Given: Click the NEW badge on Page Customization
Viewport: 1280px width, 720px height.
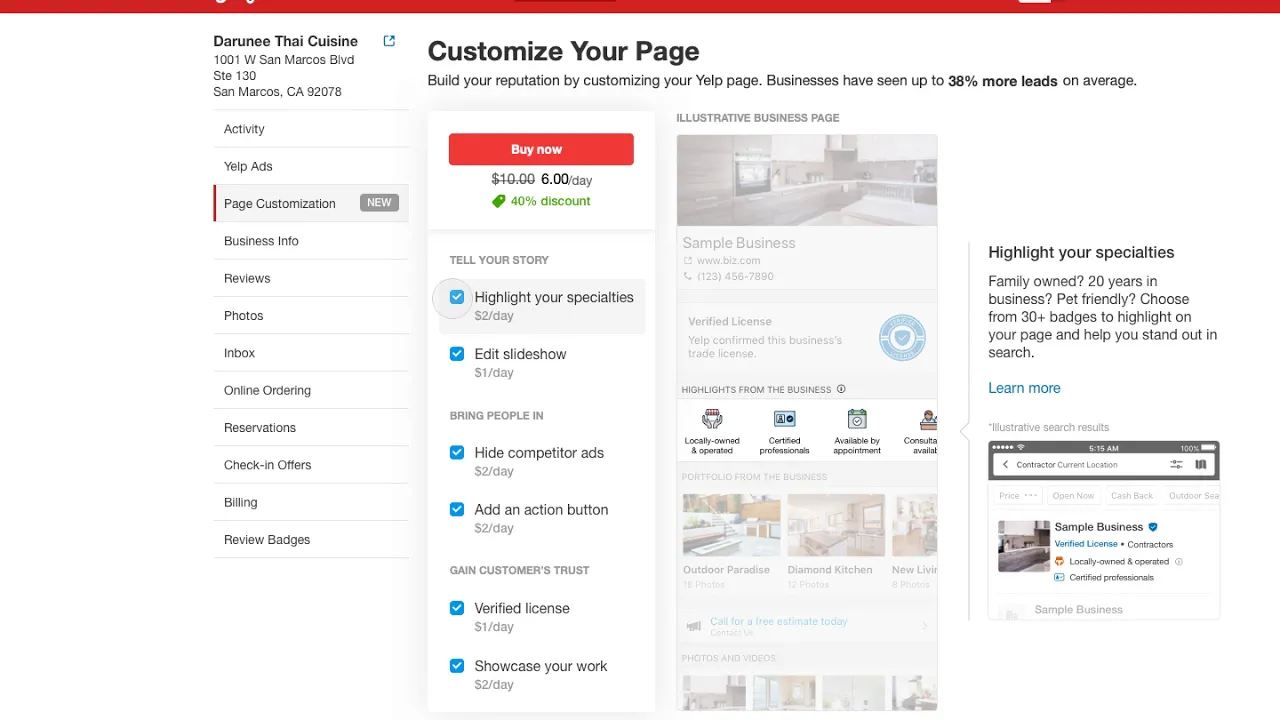Looking at the screenshot, I should 379,202.
